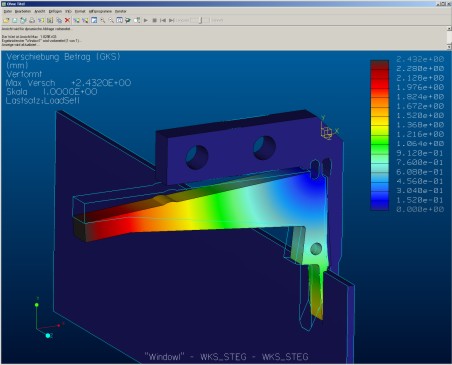The width and height of the screenshot is (452, 365).
Task: Start the animation with play button
Action: (x=146, y=20)
